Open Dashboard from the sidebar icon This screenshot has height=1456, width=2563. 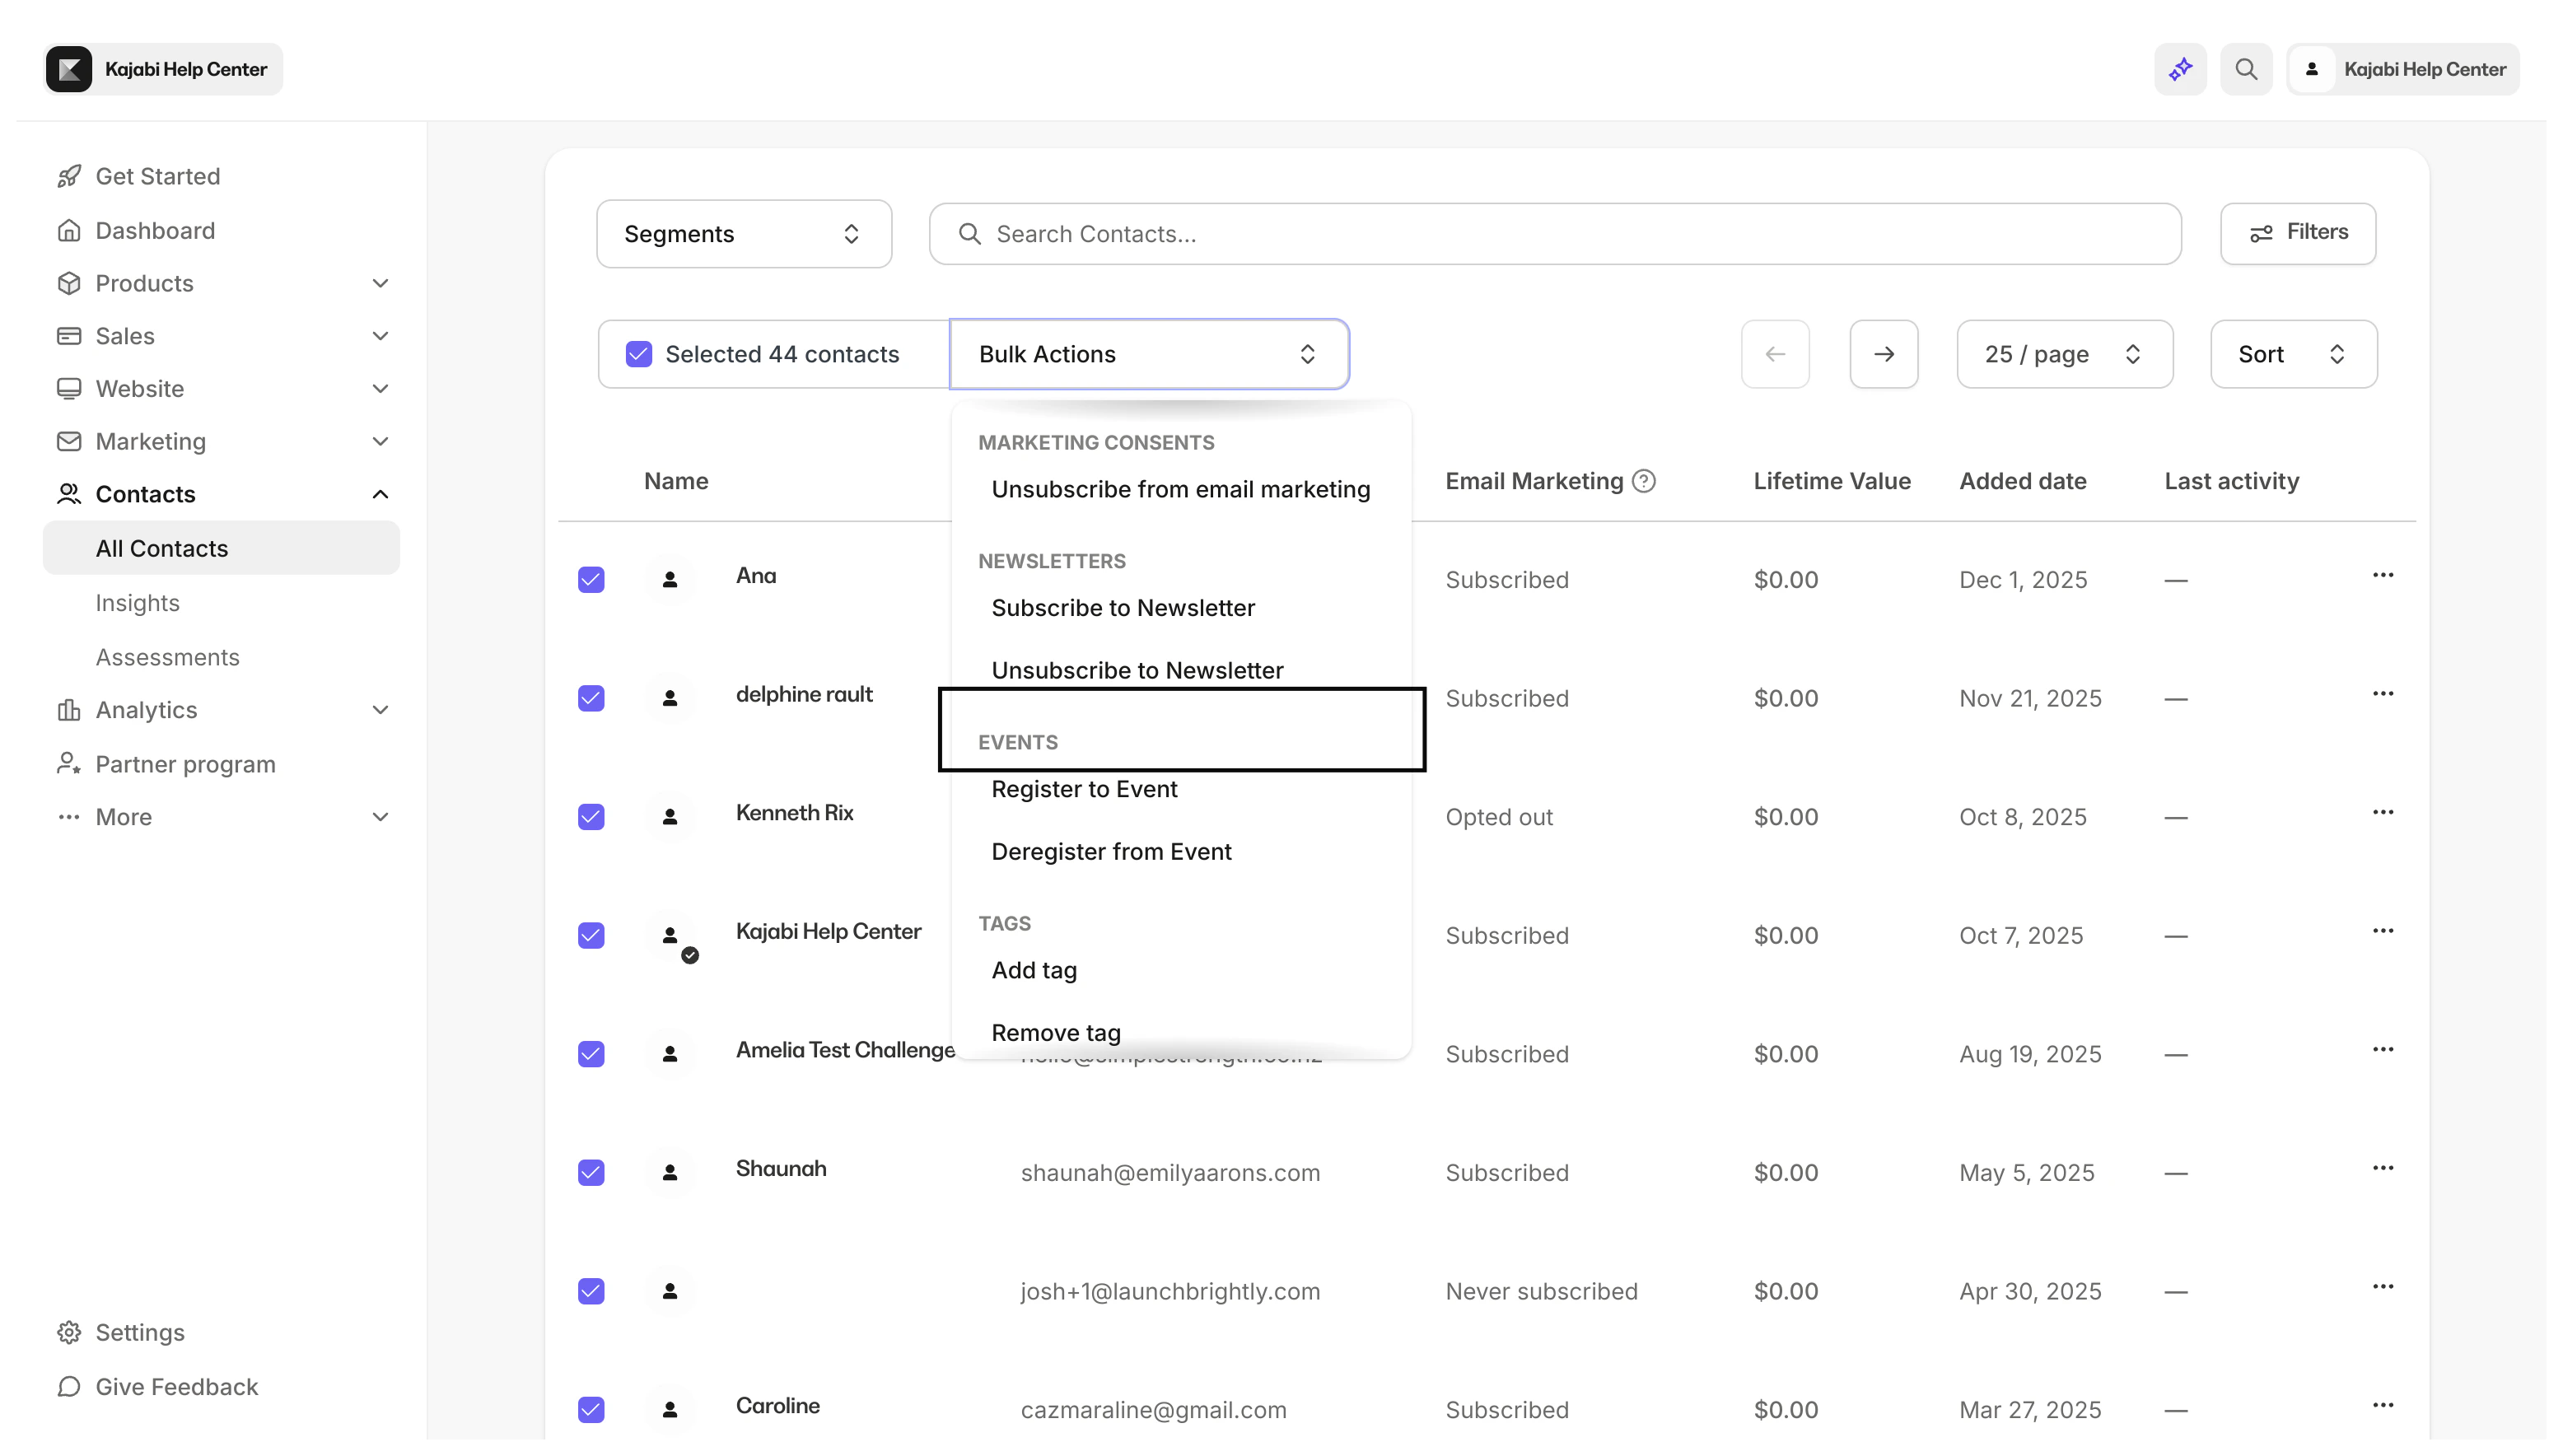[68, 230]
